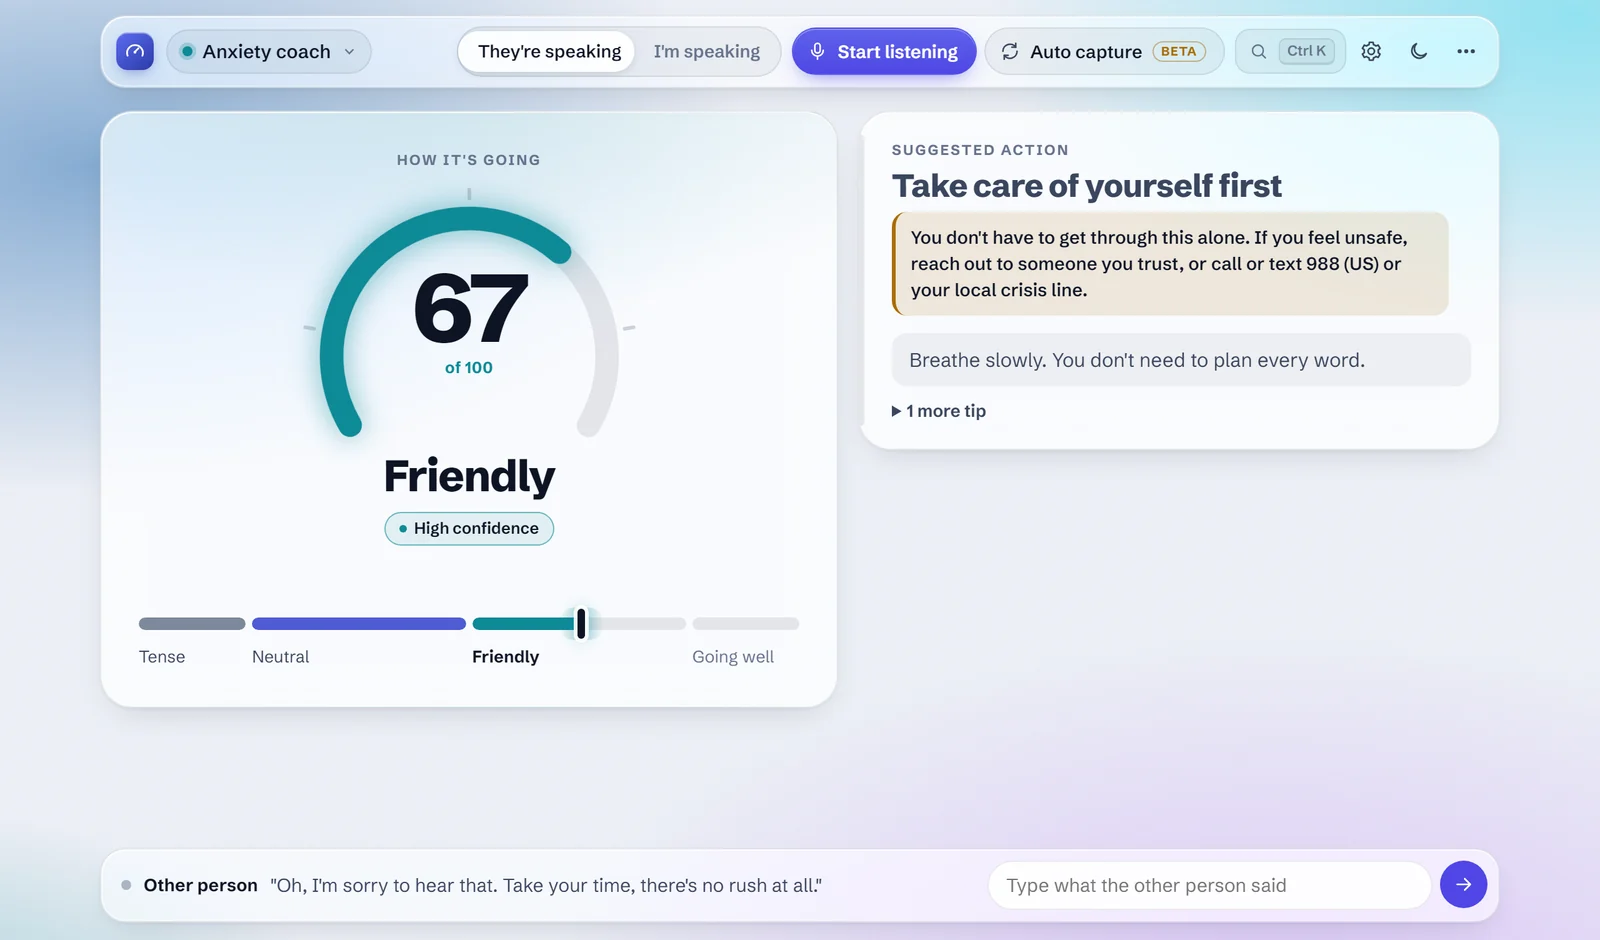Click the Neutral scale label
Screen dimensions: 1600x940
pyautogui.click(x=280, y=657)
